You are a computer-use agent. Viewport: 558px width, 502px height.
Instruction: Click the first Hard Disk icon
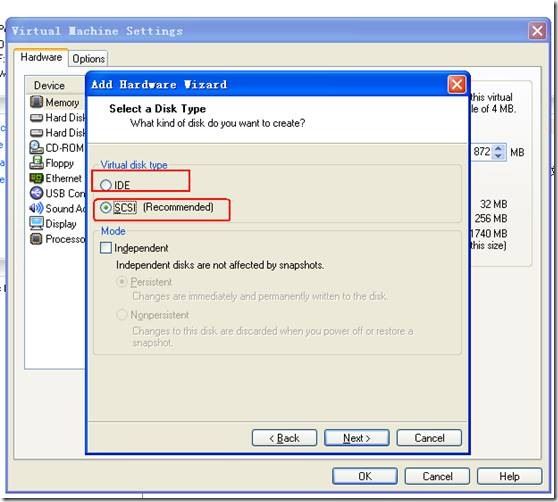pyautogui.click(x=36, y=118)
